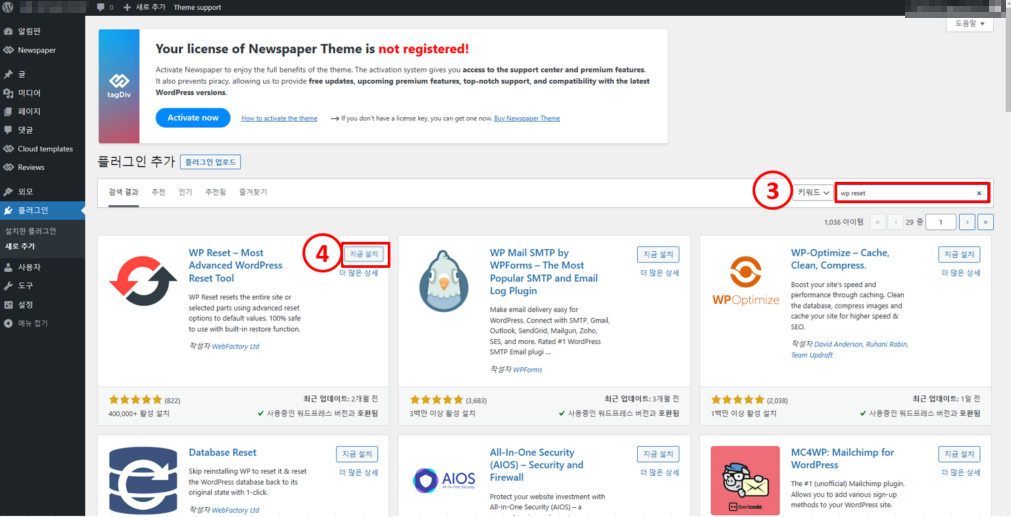Open the Buy Newspaper Theme link
This screenshot has height=517, width=1011.
(x=527, y=119)
